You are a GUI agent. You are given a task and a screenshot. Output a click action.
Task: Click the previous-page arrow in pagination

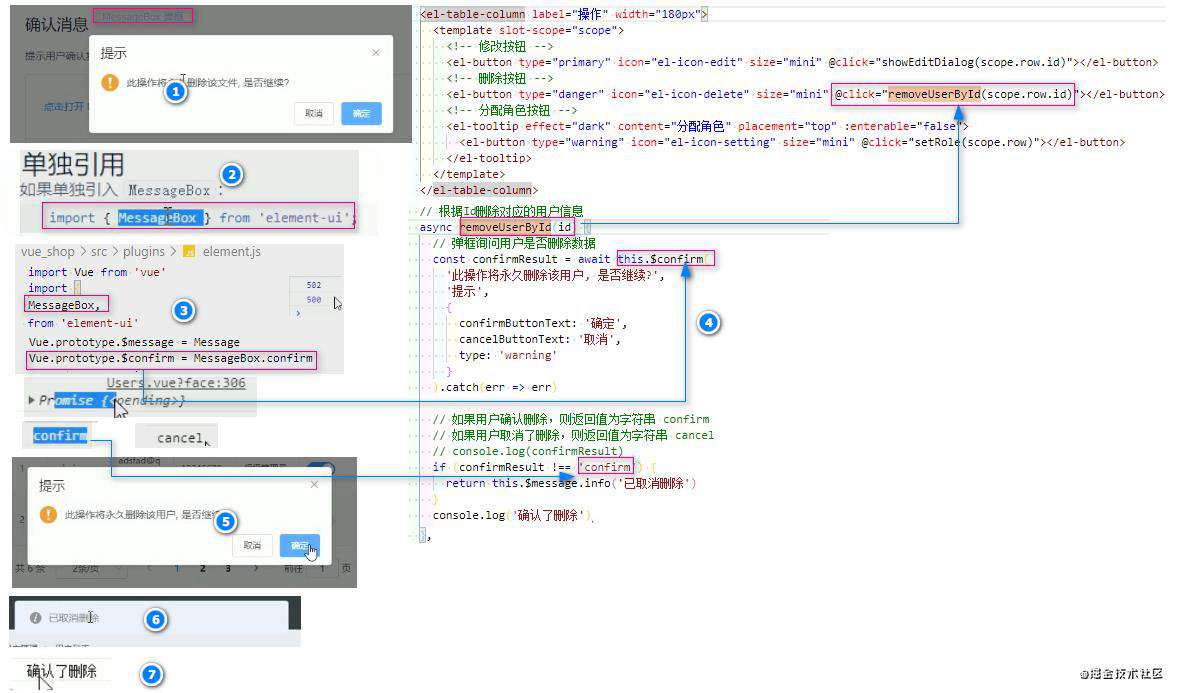coord(150,569)
